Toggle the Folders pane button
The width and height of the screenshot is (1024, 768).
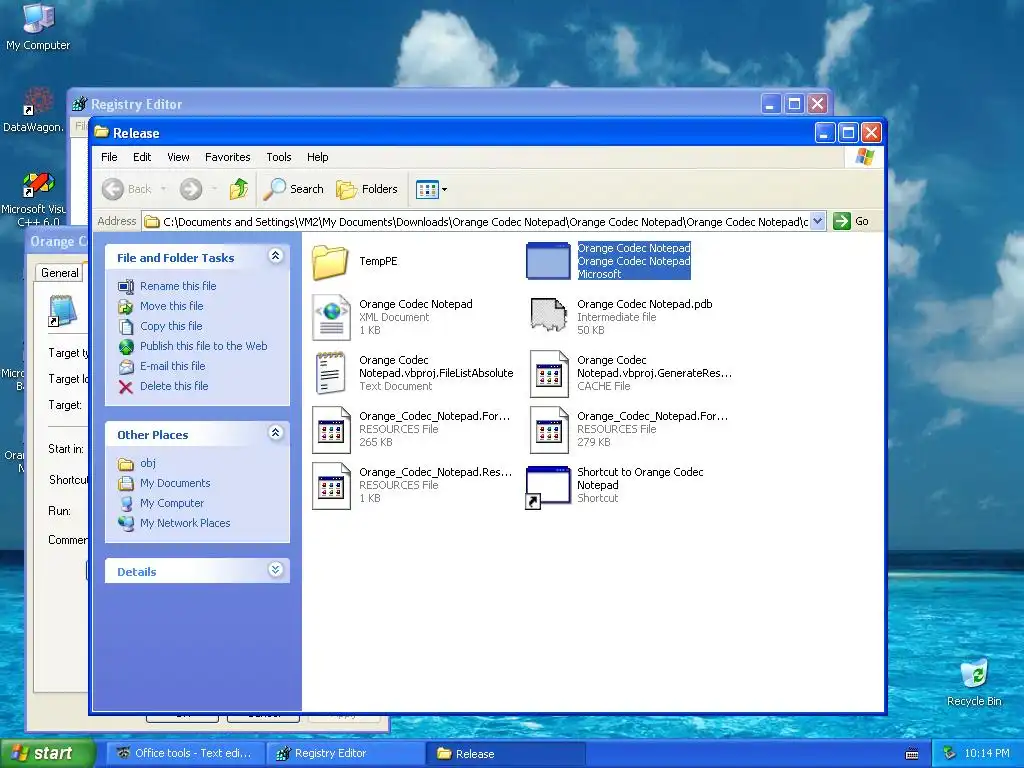coord(366,189)
